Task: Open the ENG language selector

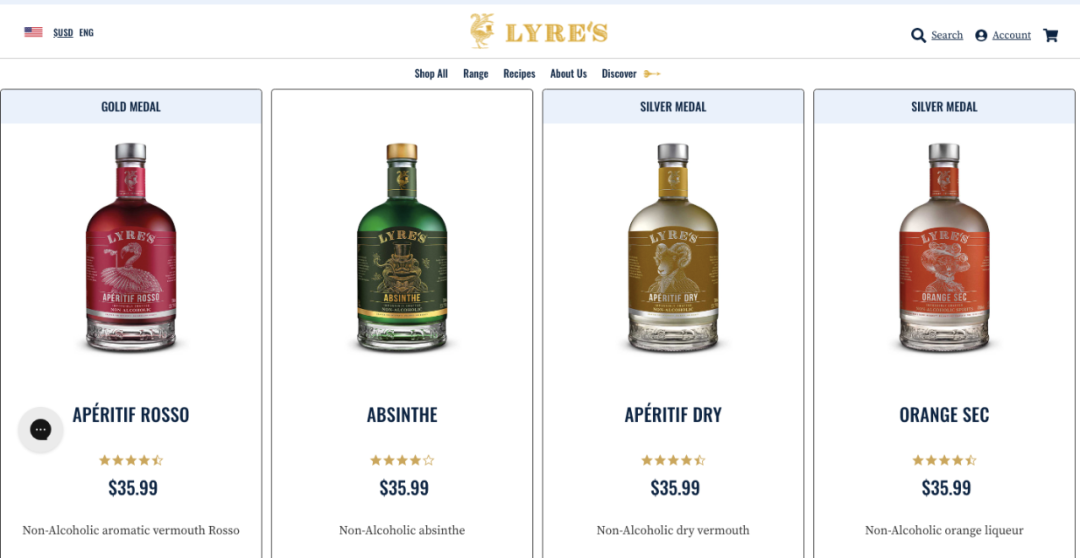Action: (86, 32)
